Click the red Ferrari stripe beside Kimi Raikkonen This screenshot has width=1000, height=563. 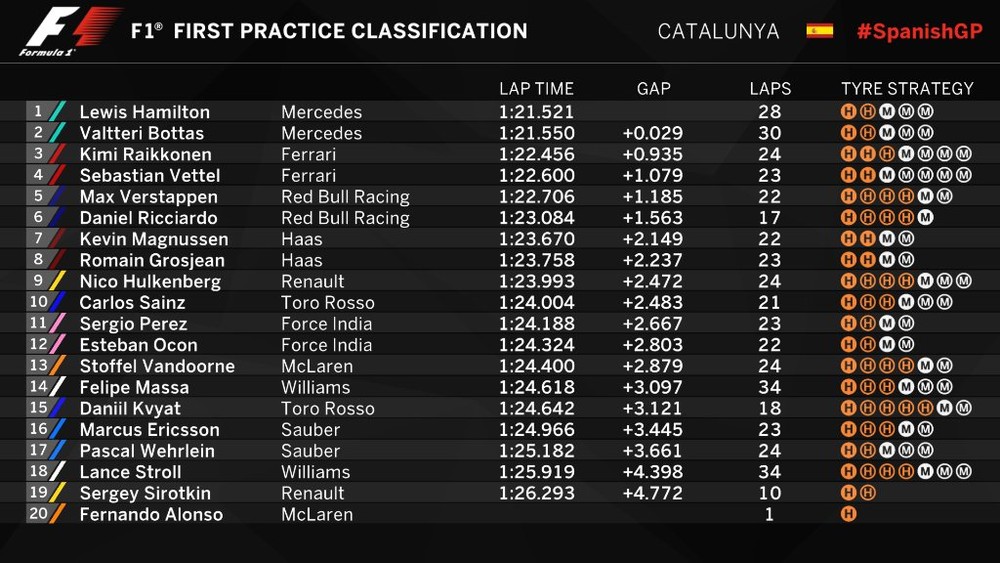(x=58, y=154)
